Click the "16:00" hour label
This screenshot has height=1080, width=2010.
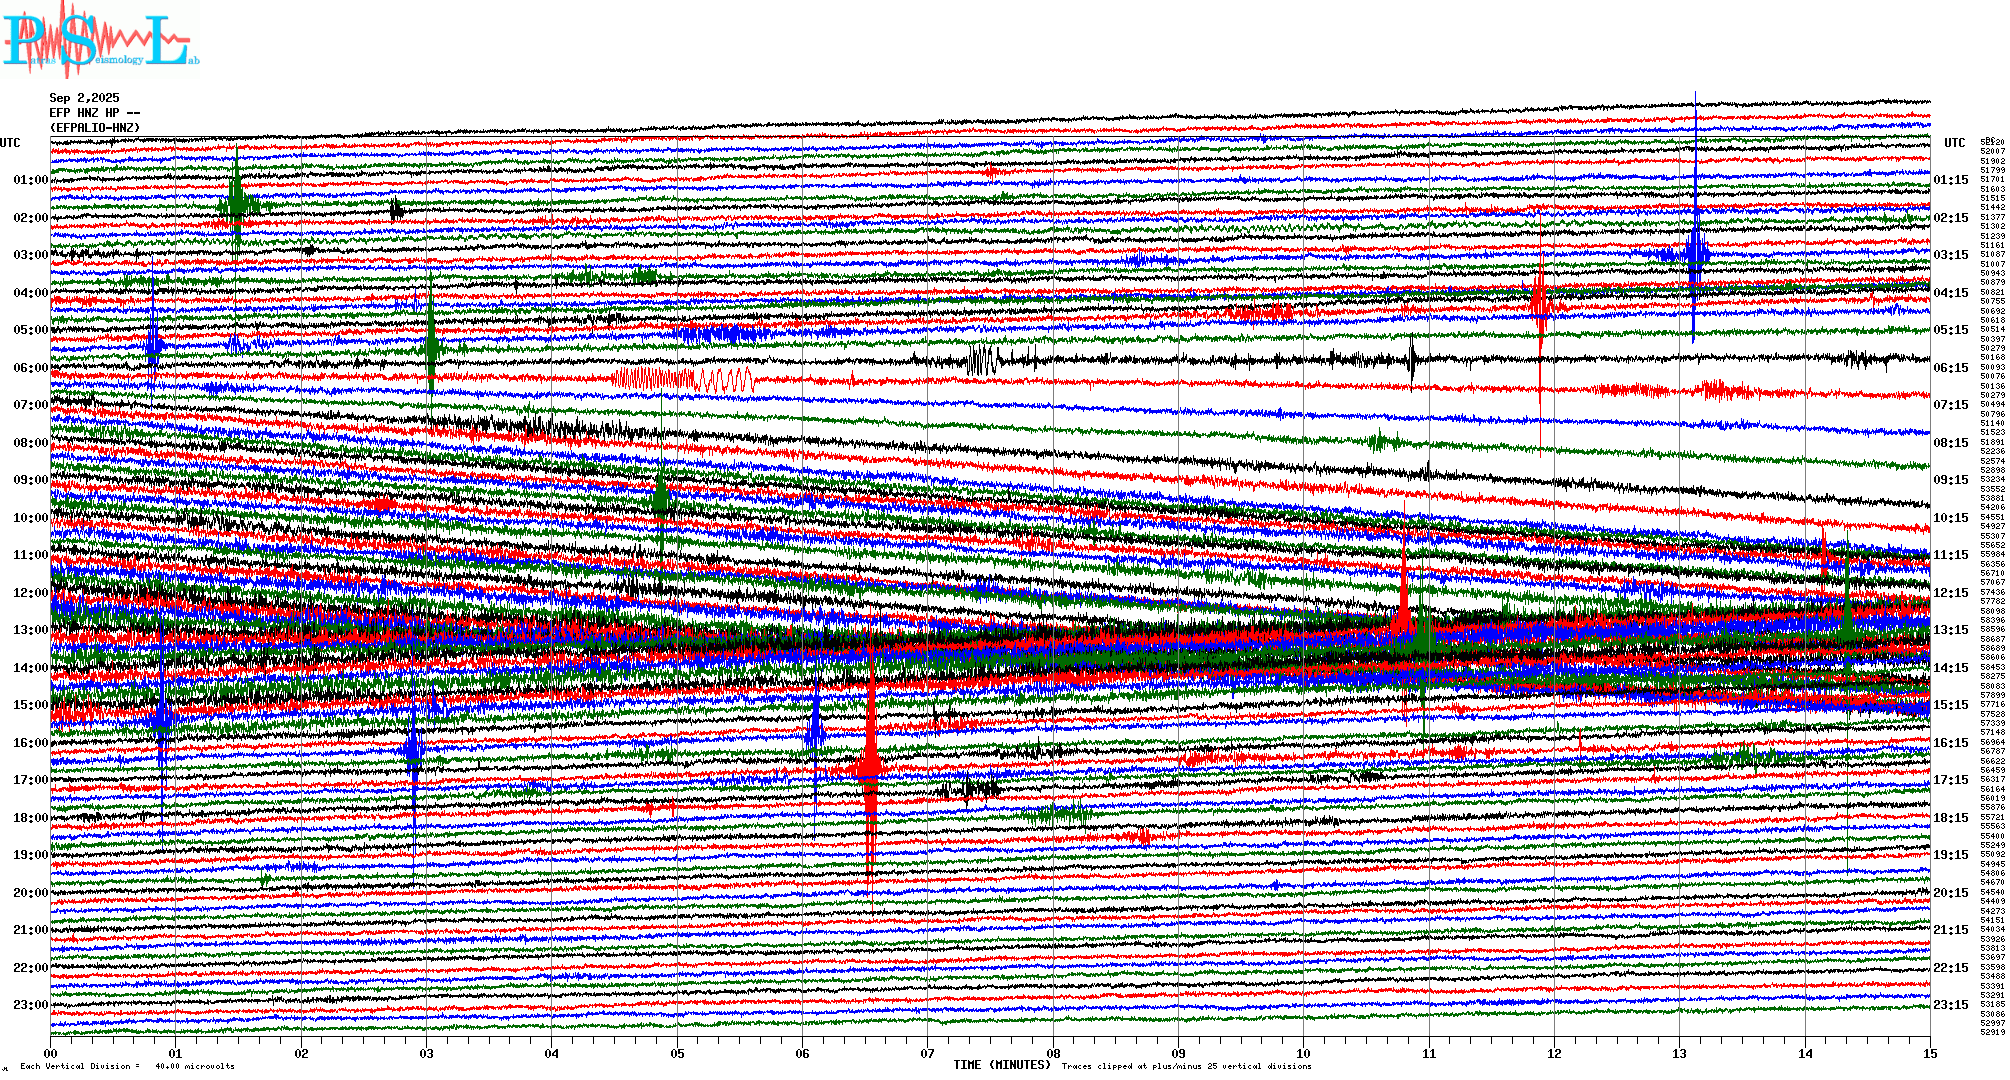(x=30, y=743)
